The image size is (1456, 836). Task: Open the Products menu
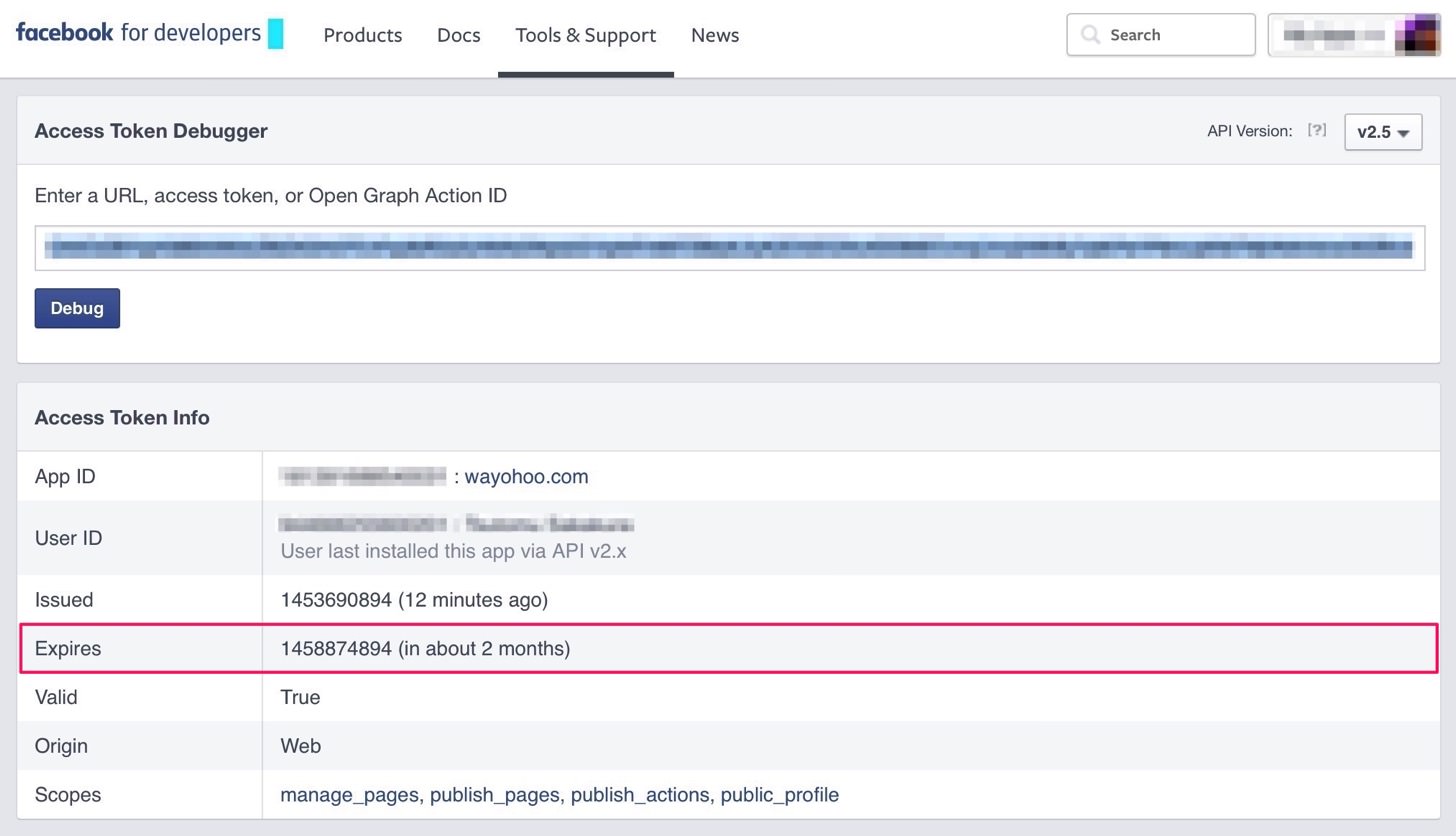pos(363,35)
